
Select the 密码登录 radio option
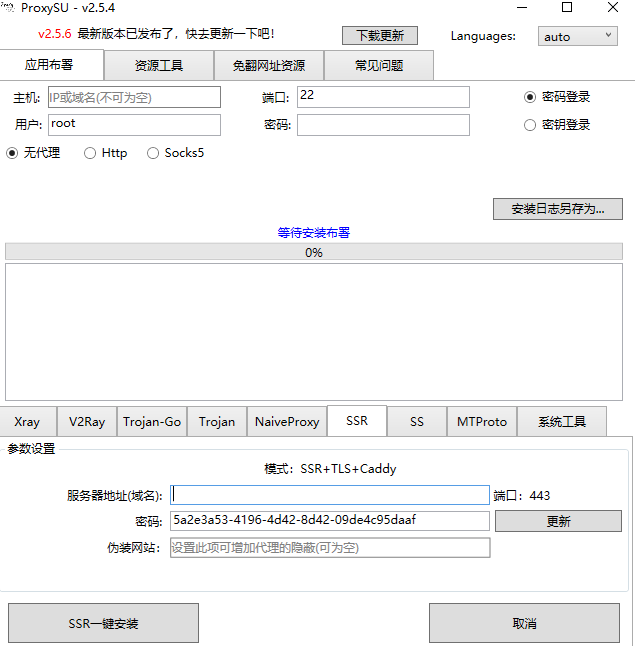530,97
